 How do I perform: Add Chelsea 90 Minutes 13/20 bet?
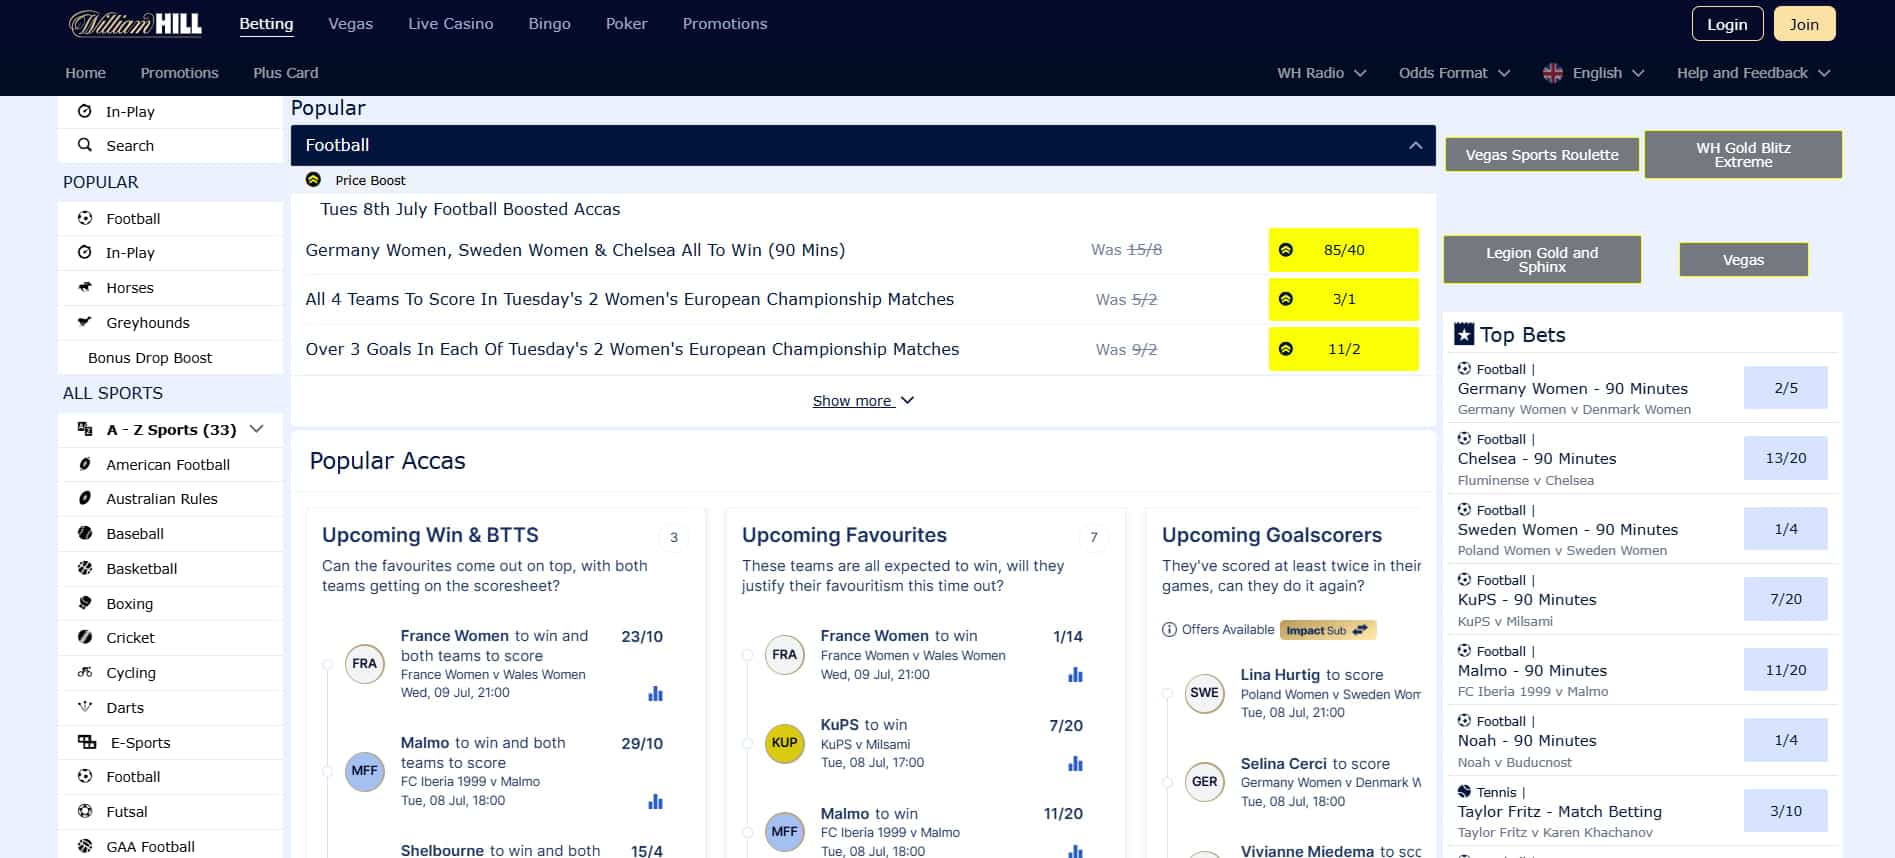(1785, 458)
